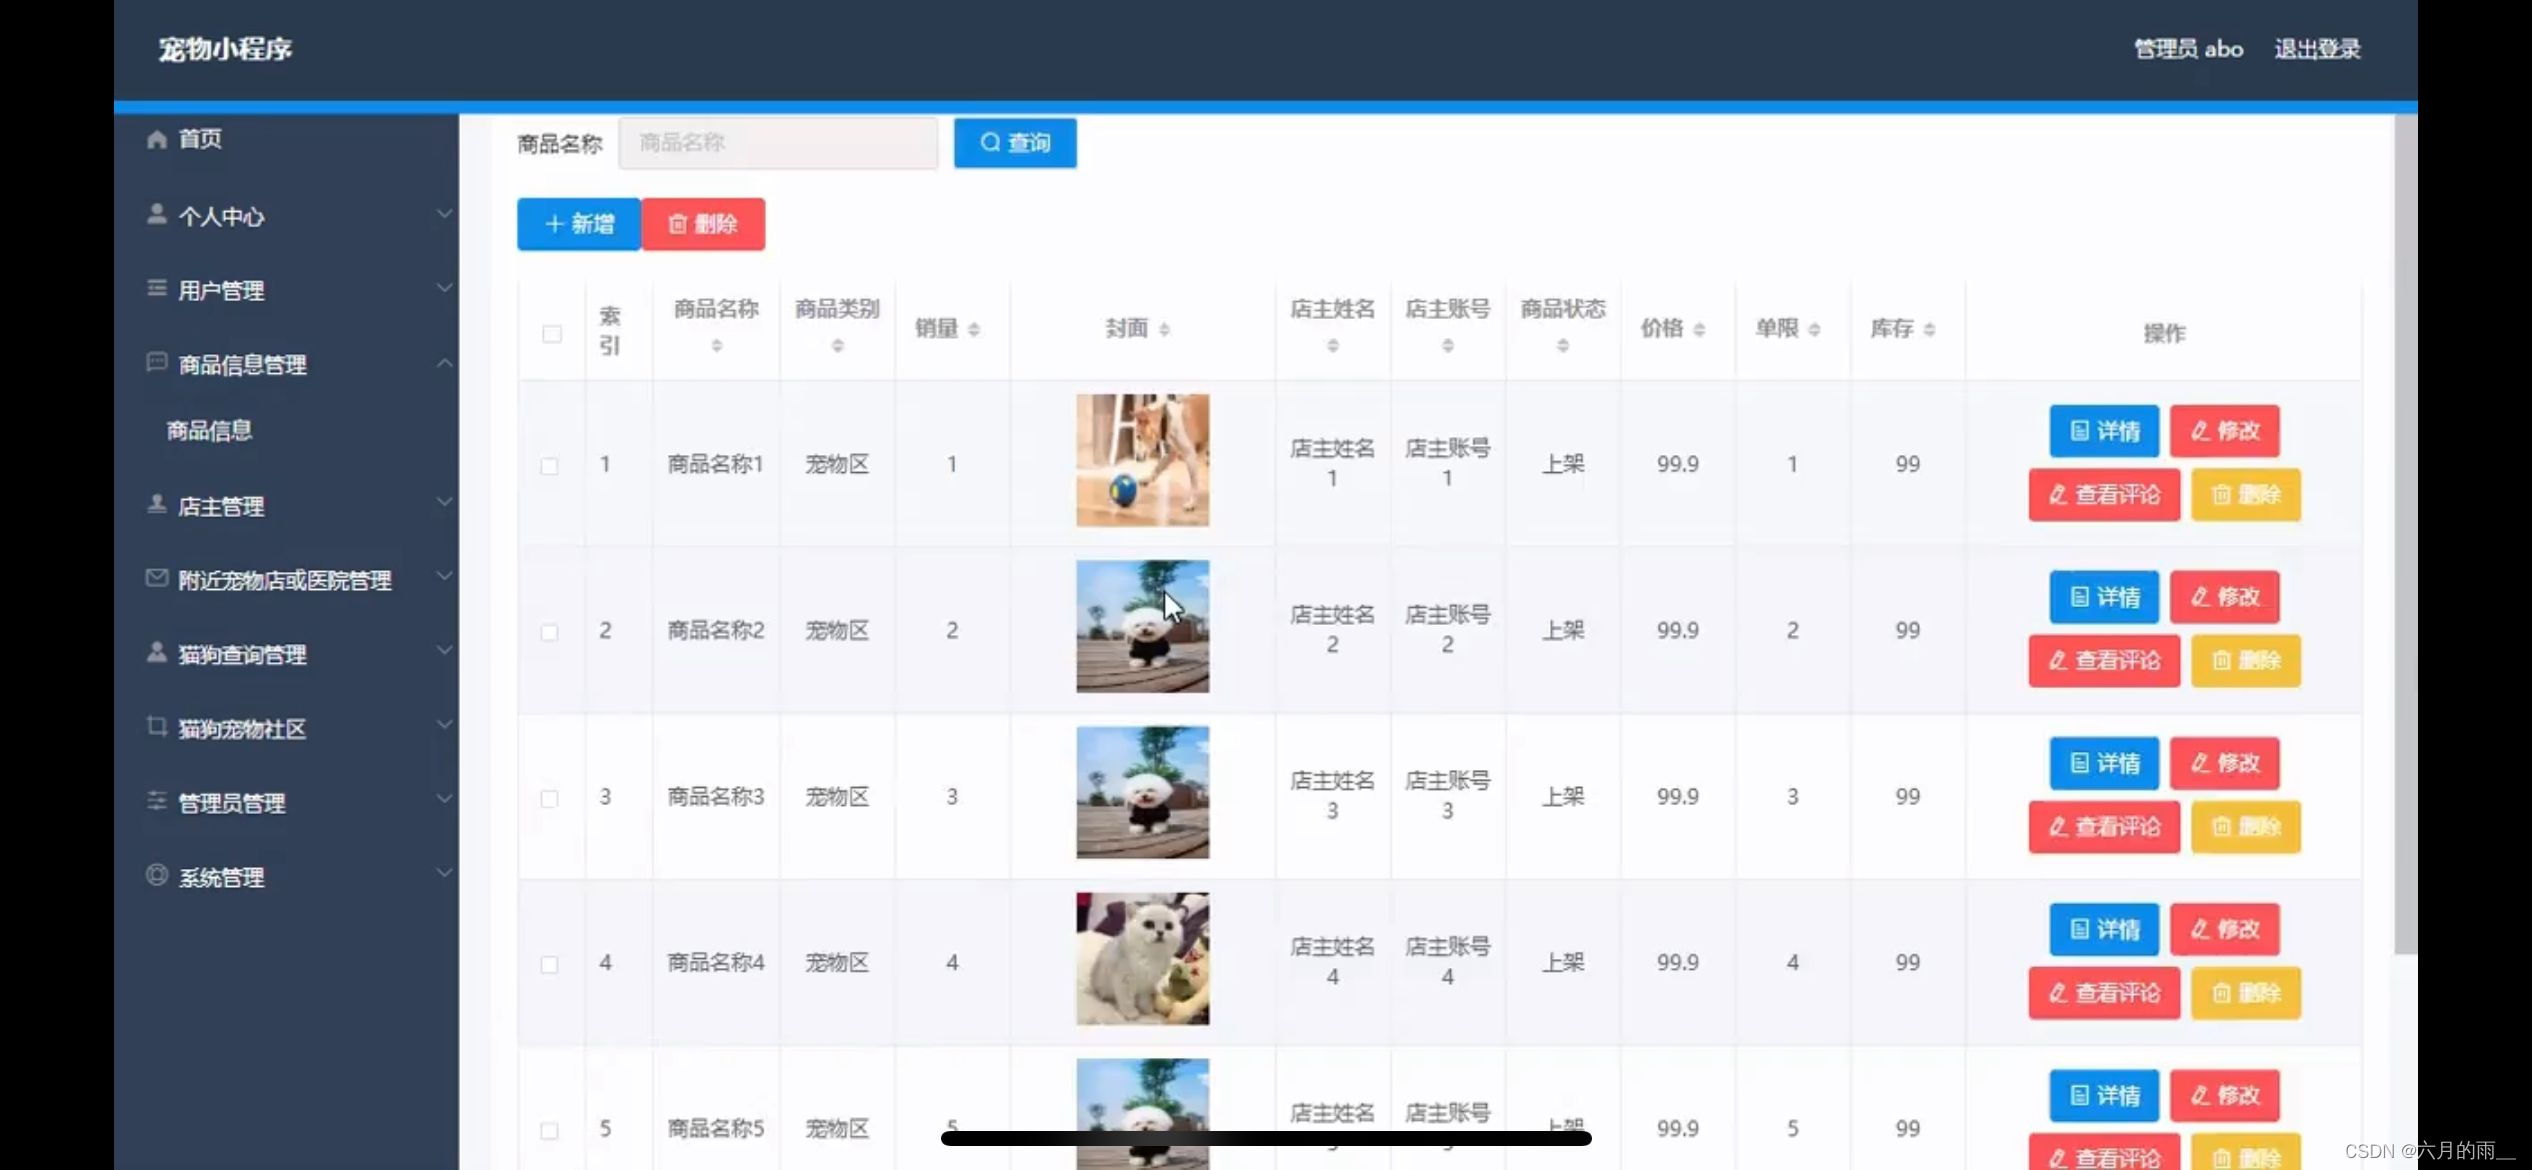Toggle the select-all header checkbox
Screen dimensions: 2532x1170
pos(552,333)
